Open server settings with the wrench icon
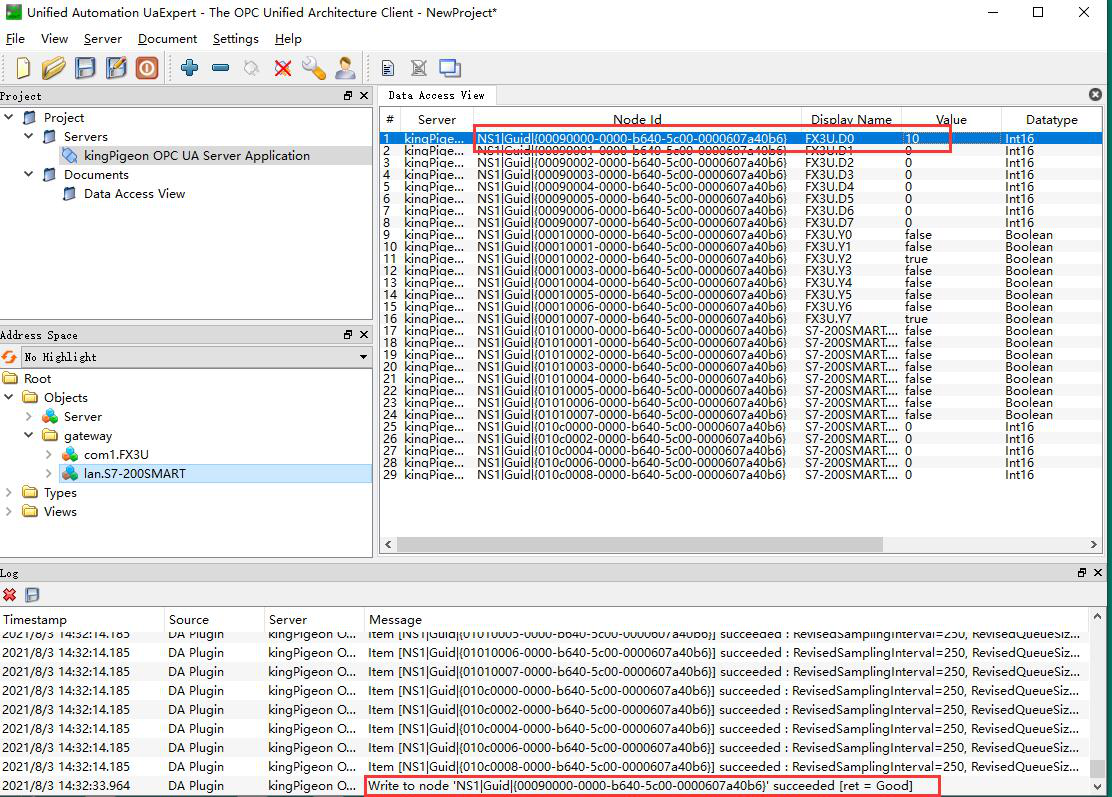This screenshot has width=1112, height=797. pyautogui.click(x=314, y=68)
